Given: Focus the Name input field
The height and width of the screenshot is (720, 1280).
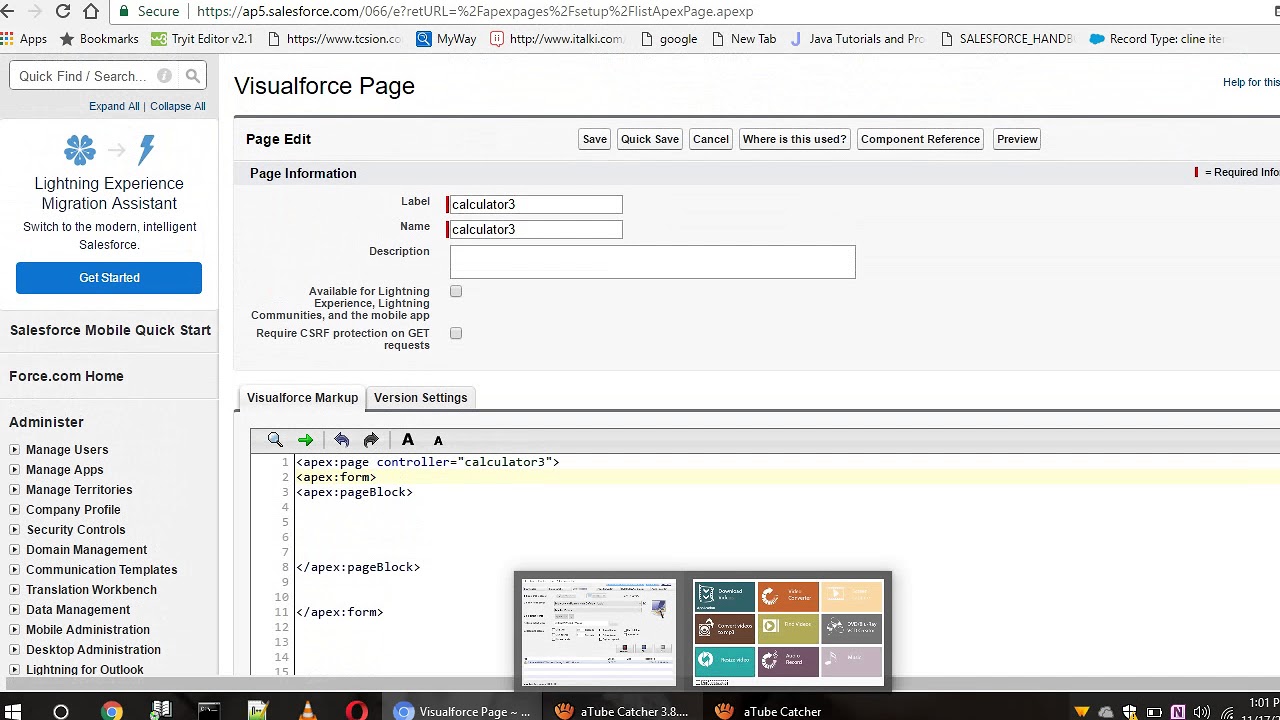Looking at the screenshot, I should click(535, 229).
